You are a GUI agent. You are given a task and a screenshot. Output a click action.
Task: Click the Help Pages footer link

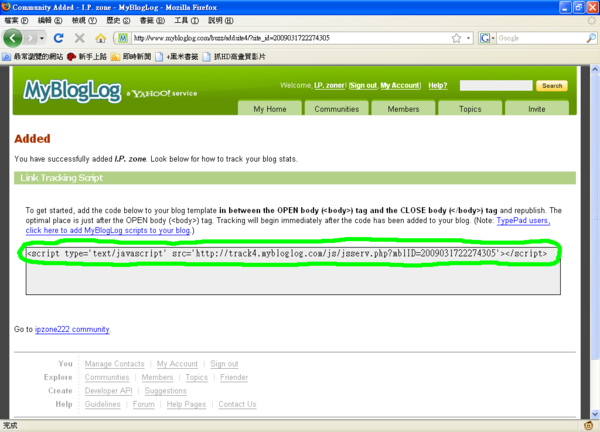(186, 404)
